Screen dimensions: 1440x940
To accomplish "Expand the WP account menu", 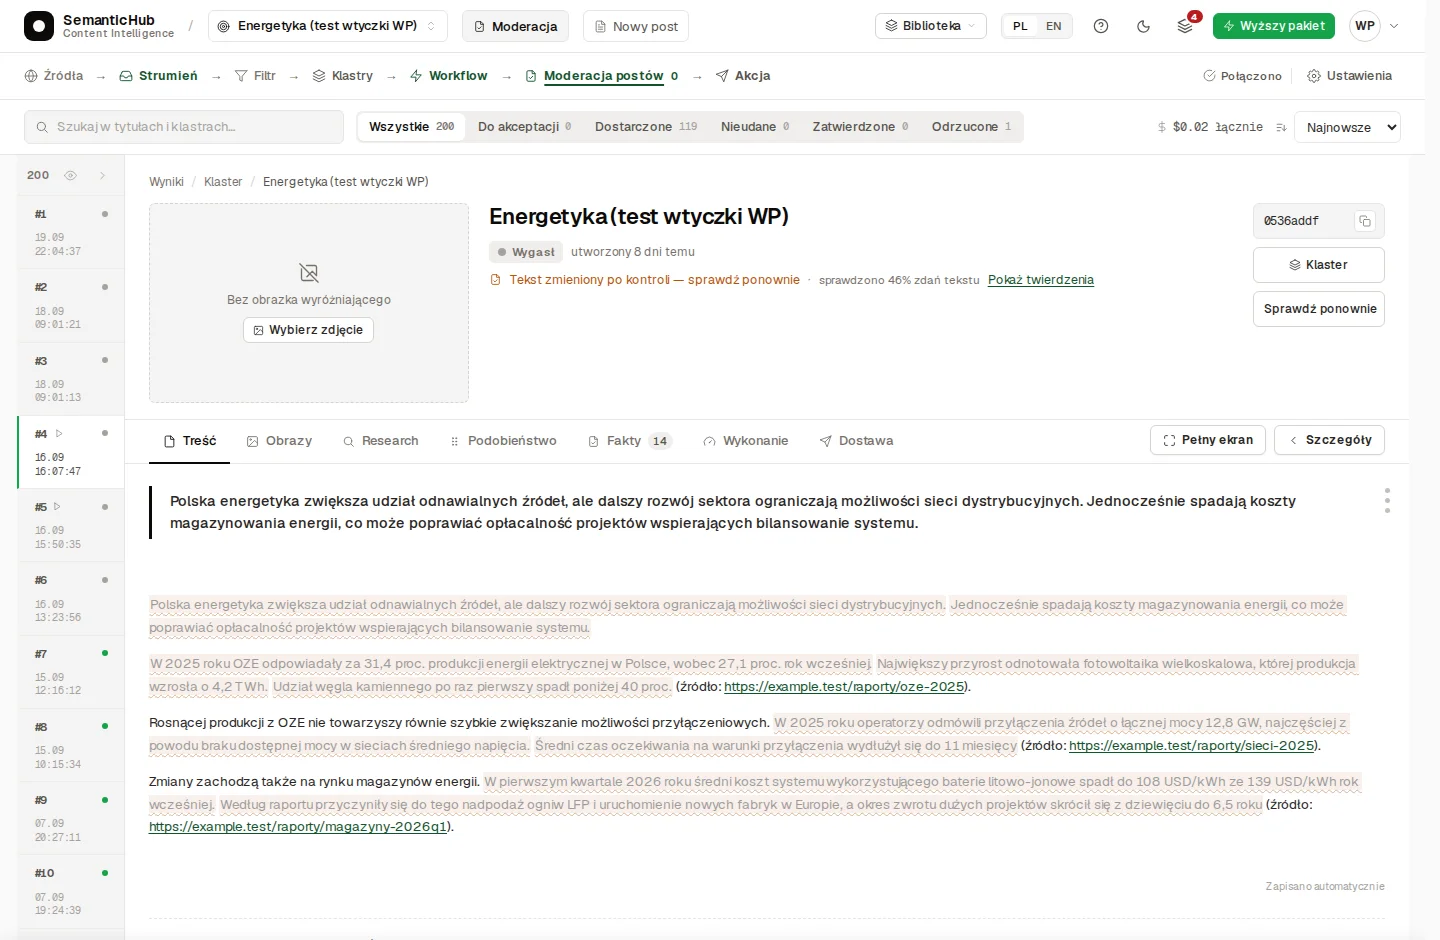I will tap(1375, 26).
